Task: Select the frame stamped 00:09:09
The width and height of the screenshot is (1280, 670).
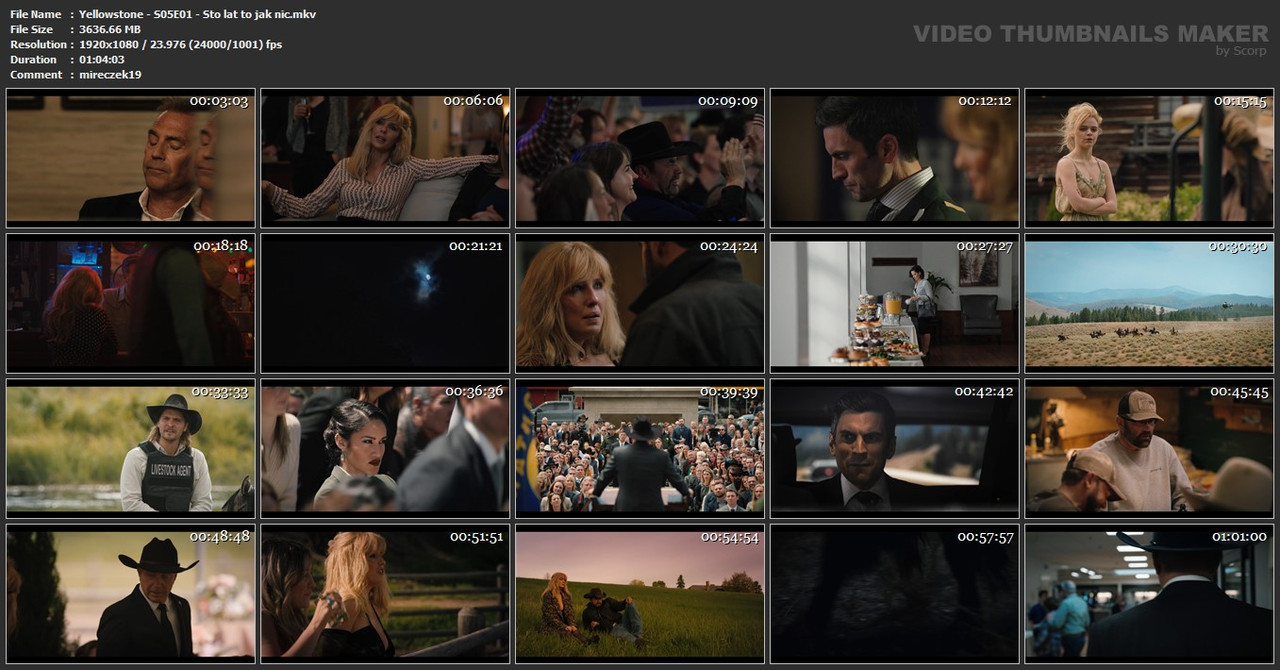Action: [x=640, y=158]
